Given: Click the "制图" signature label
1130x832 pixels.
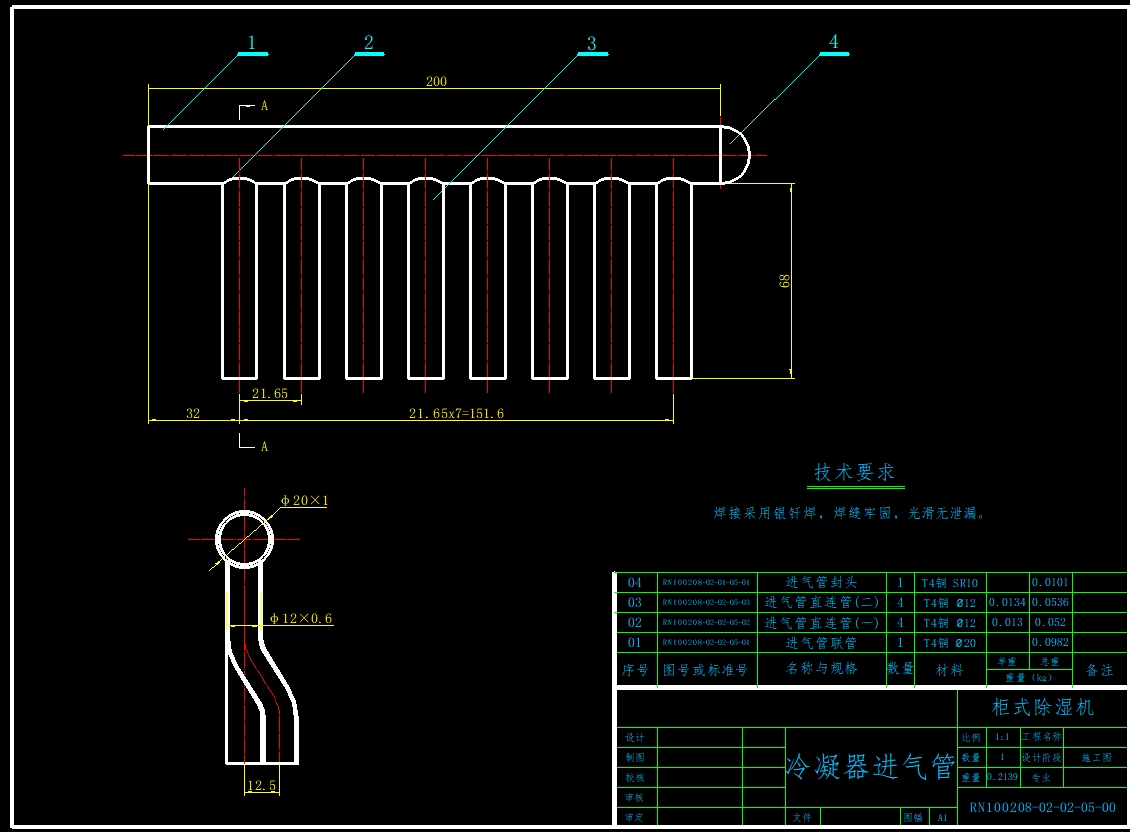Looking at the screenshot, I should pyautogui.click(x=634, y=758).
